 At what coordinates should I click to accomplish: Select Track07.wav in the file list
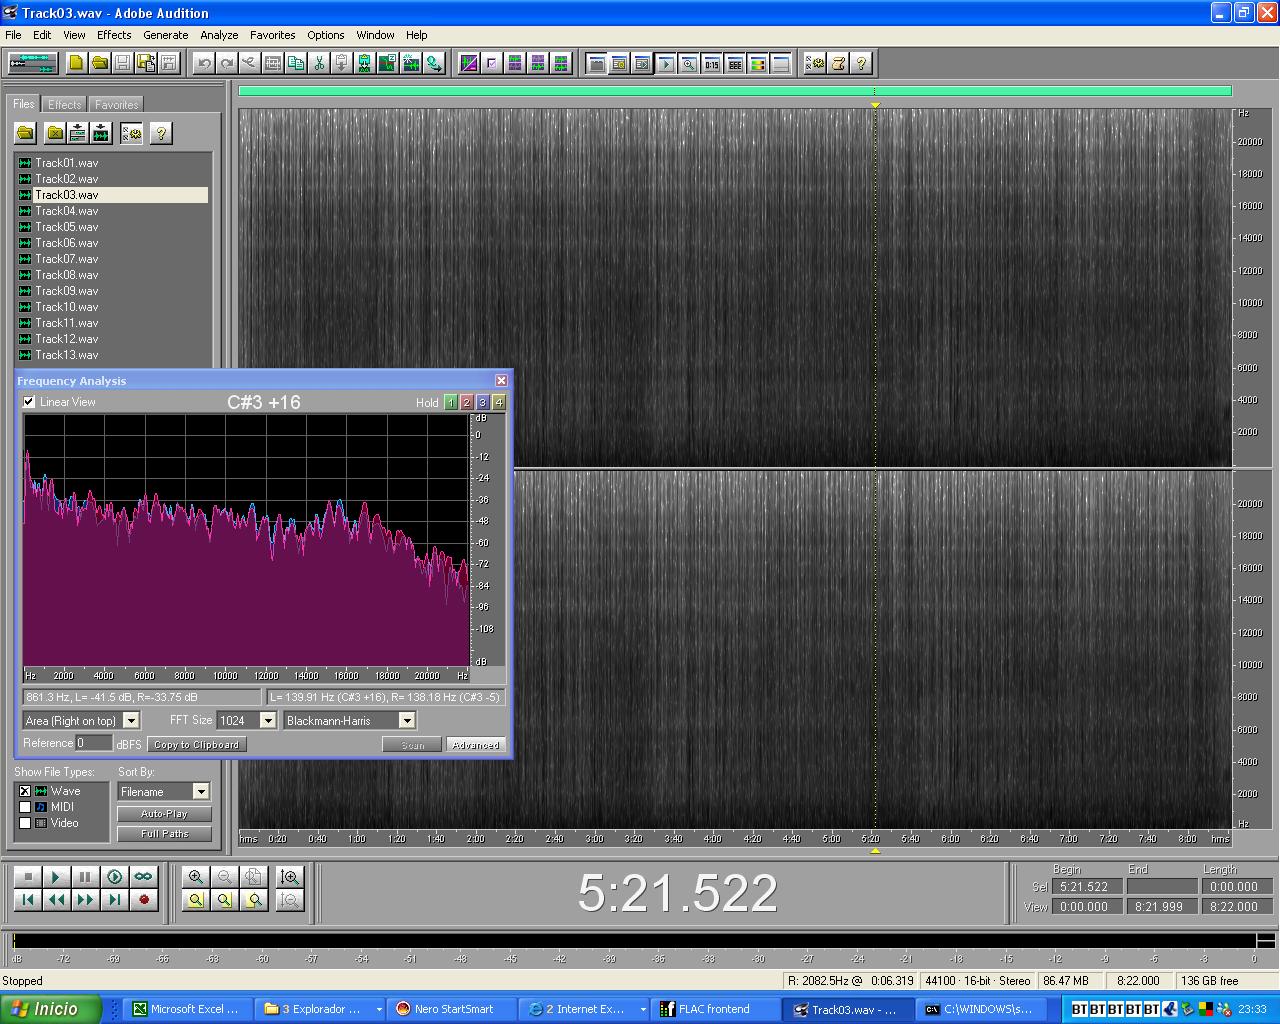pyautogui.click(x=67, y=259)
